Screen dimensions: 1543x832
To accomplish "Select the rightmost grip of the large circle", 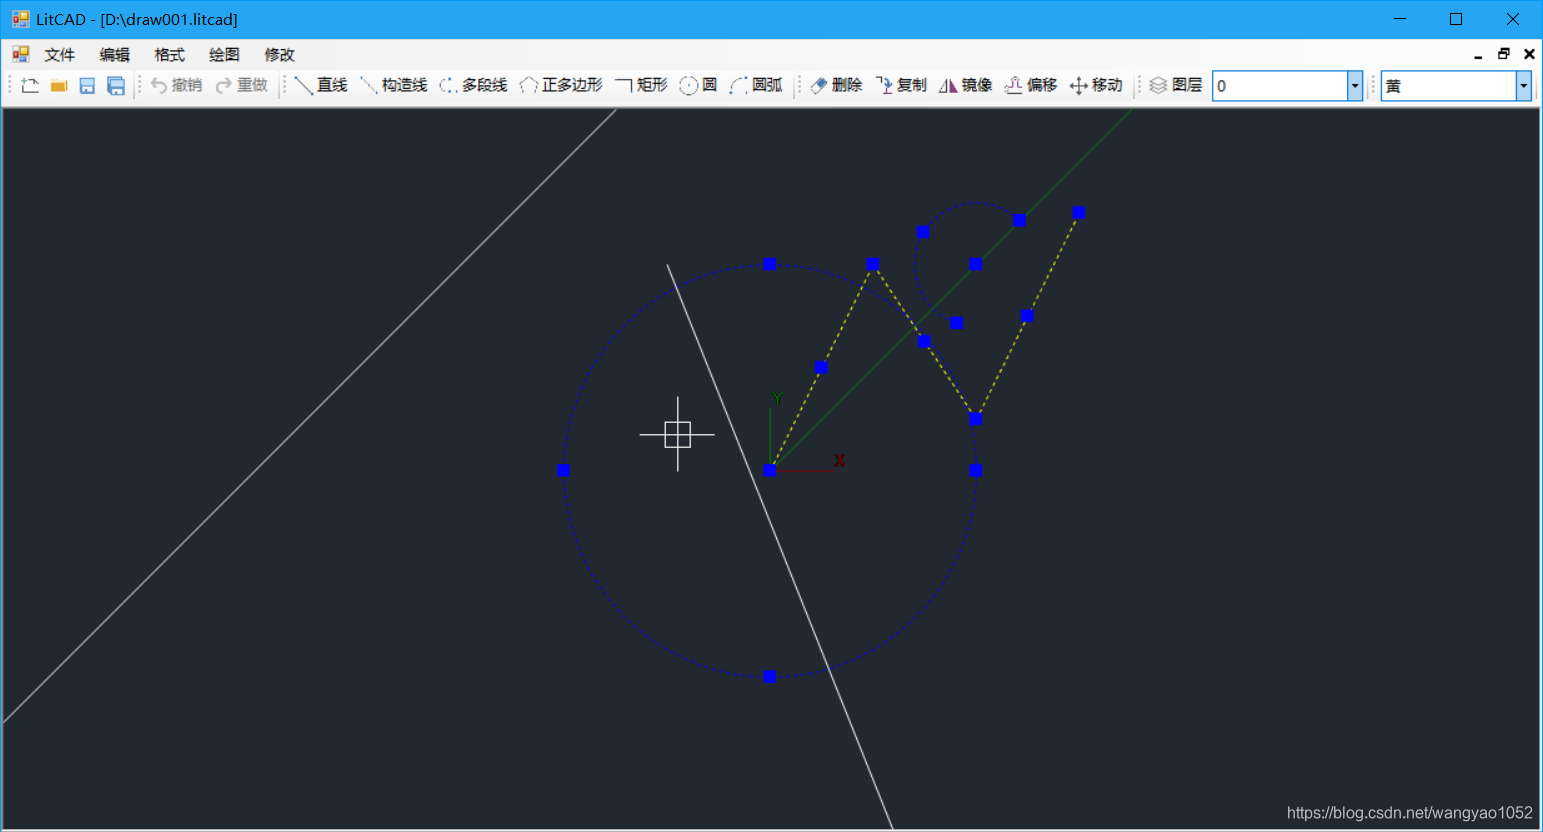I will [975, 470].
